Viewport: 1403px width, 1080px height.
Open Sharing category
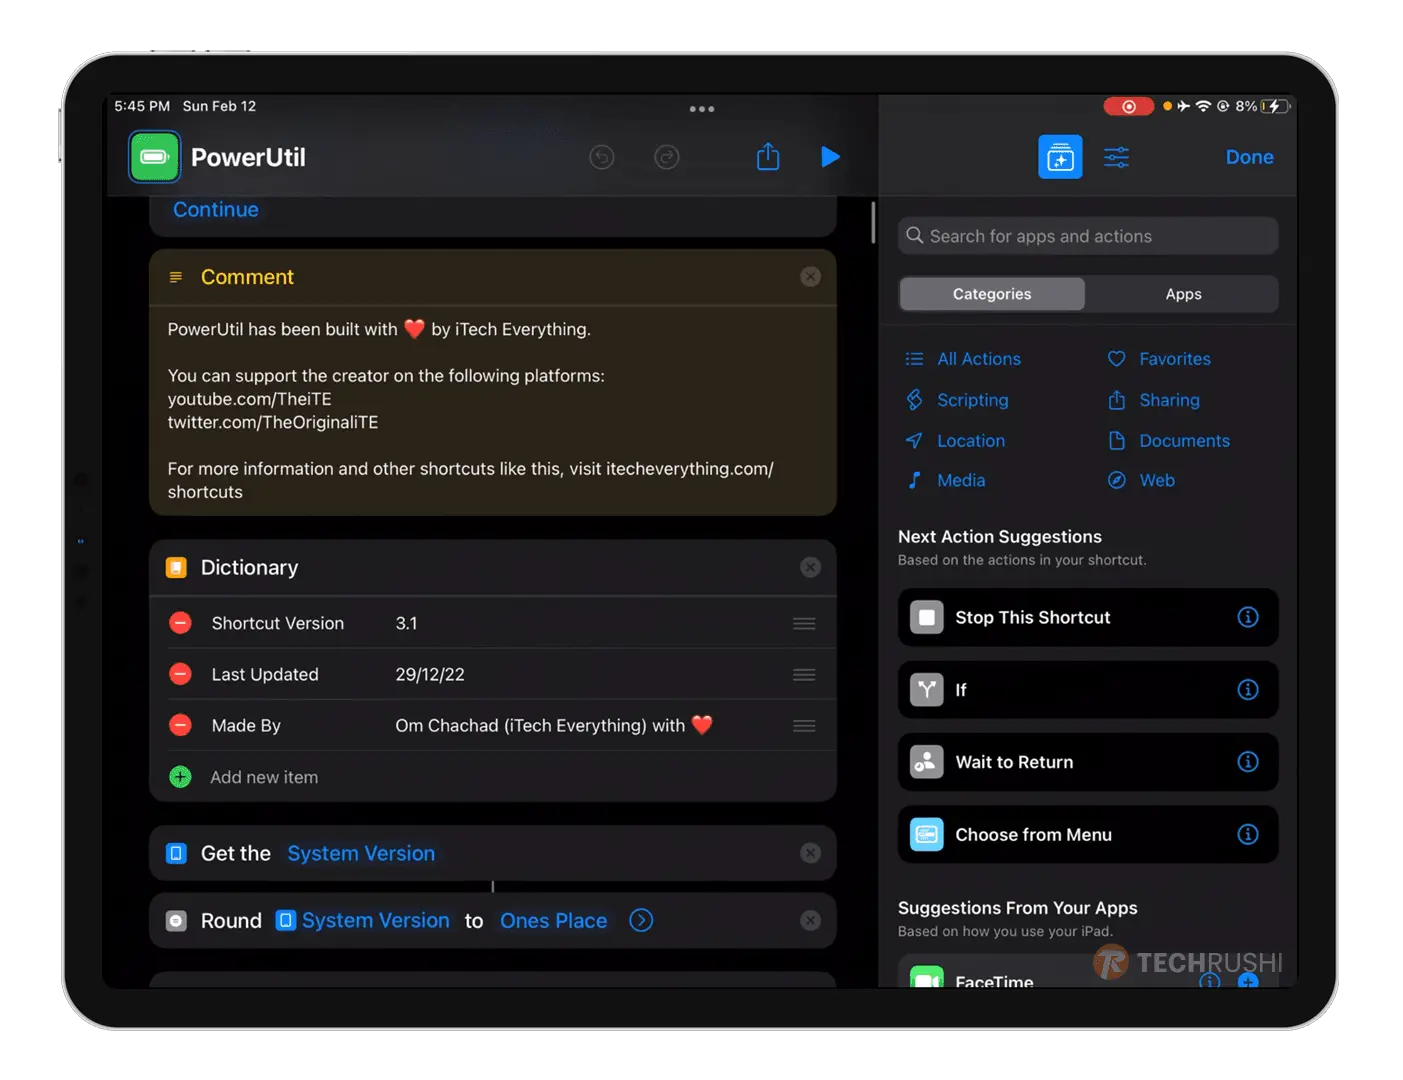click(1153, 400)
